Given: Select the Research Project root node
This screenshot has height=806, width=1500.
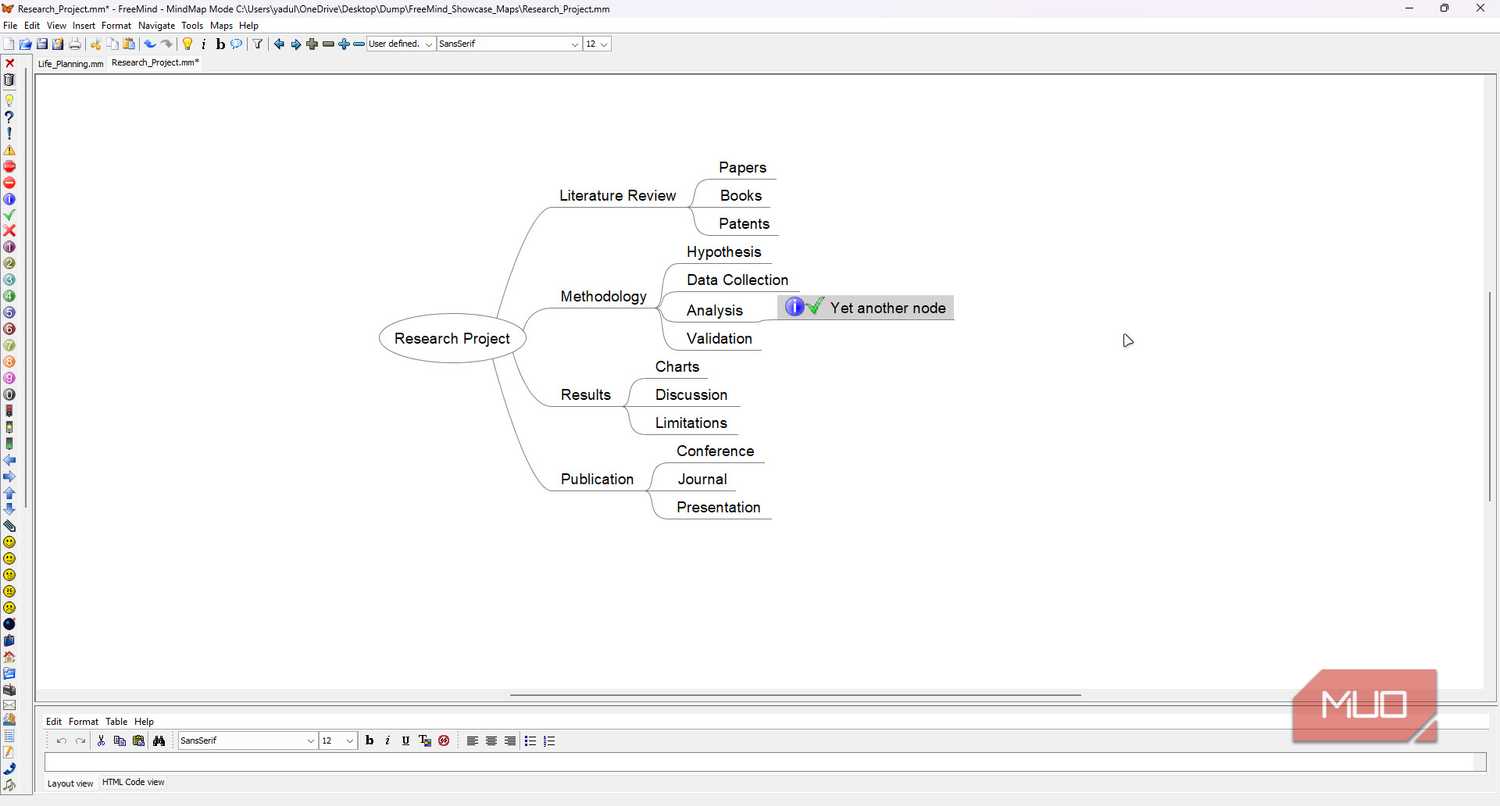Looking at the screenshot, I should pos(452,339).
